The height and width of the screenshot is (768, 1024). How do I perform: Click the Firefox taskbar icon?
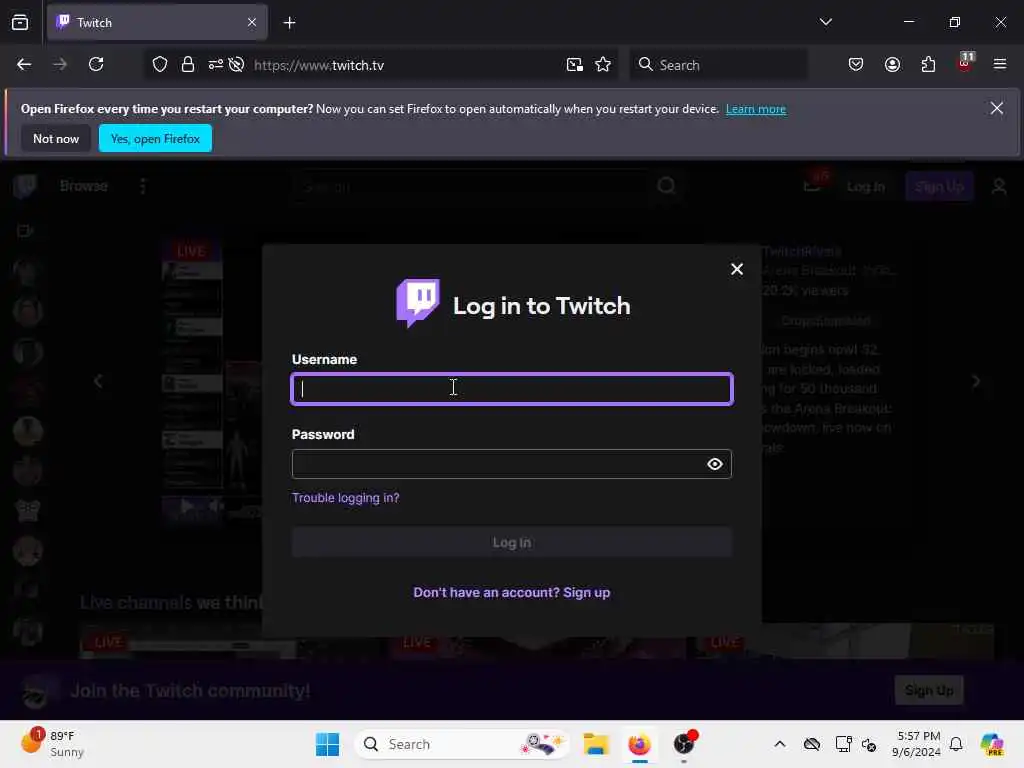coord(639,744)
